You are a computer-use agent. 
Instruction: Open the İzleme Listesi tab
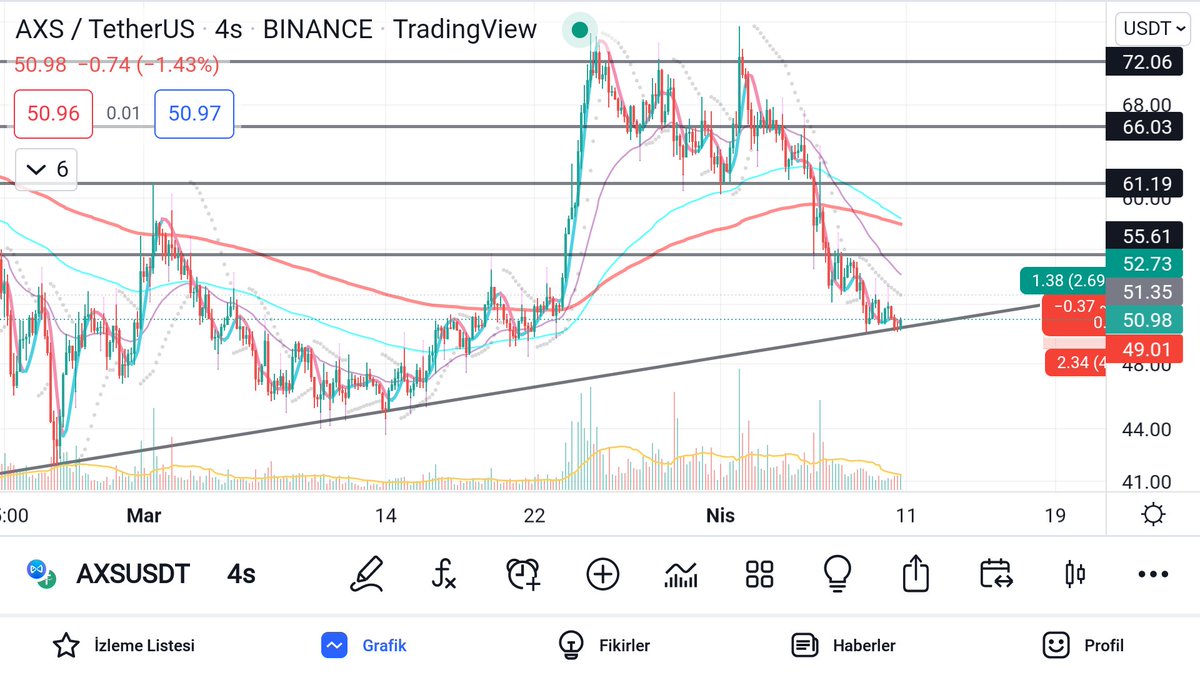tap(123, 645)
